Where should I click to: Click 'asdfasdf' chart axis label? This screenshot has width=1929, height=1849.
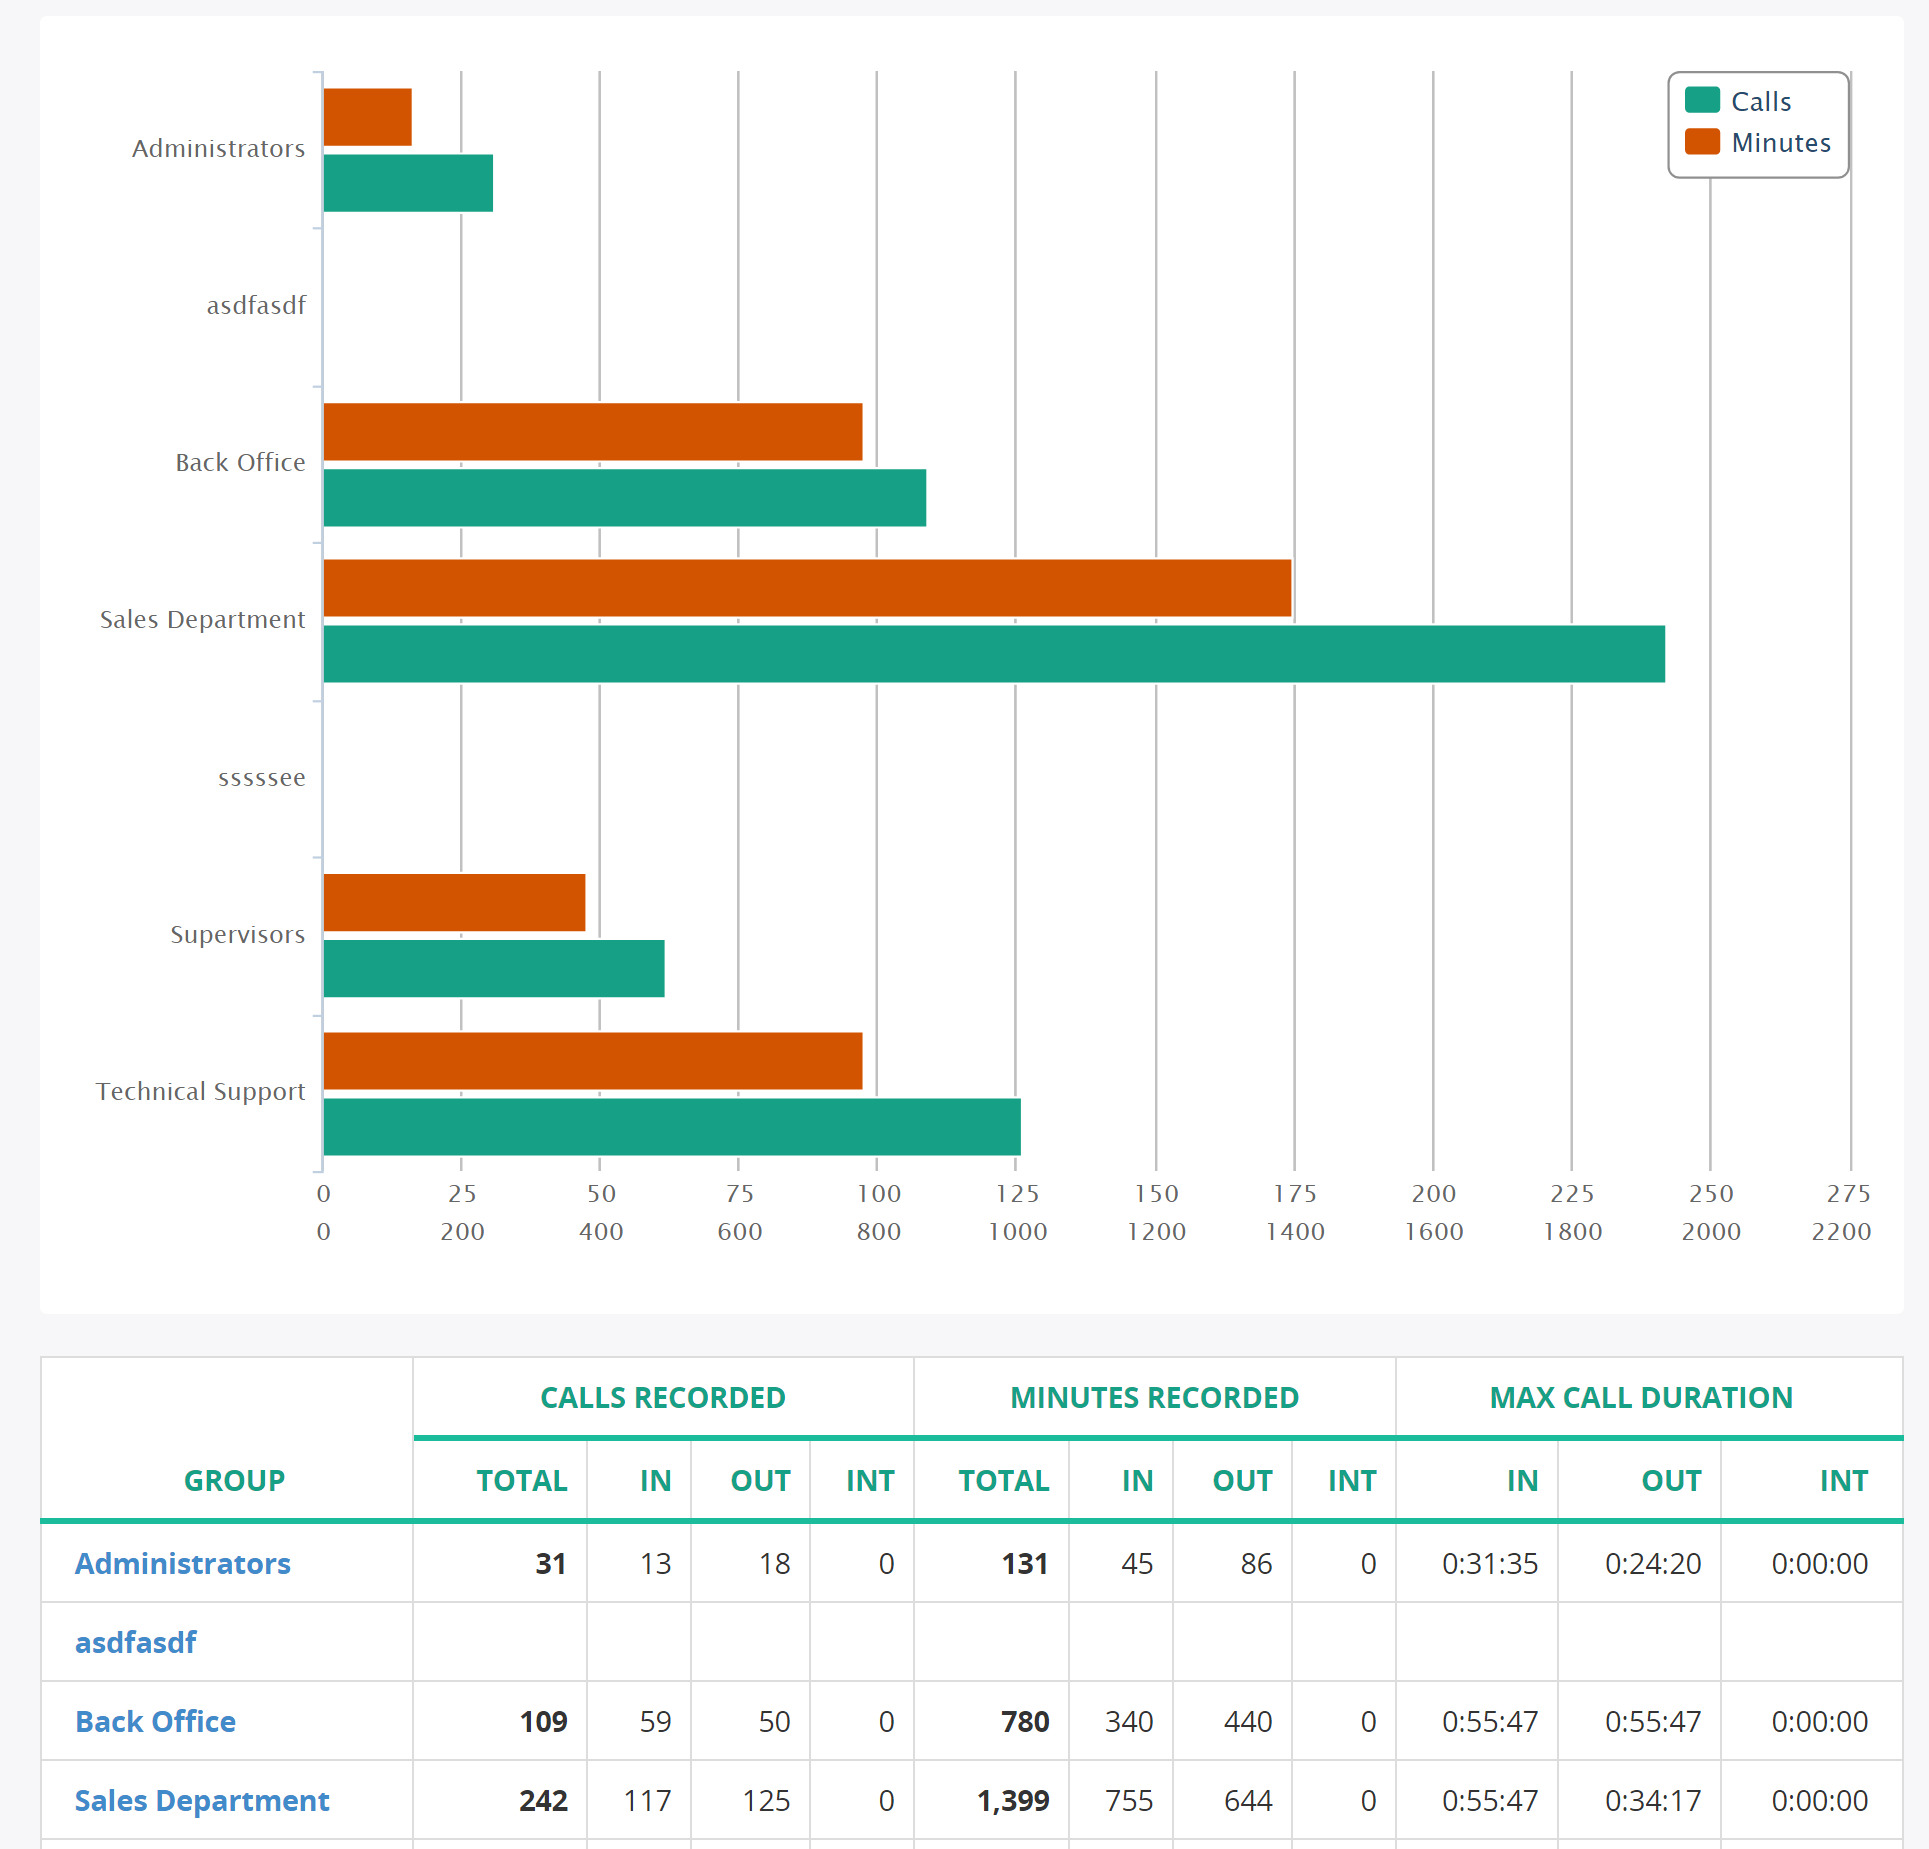pos(256,305)
